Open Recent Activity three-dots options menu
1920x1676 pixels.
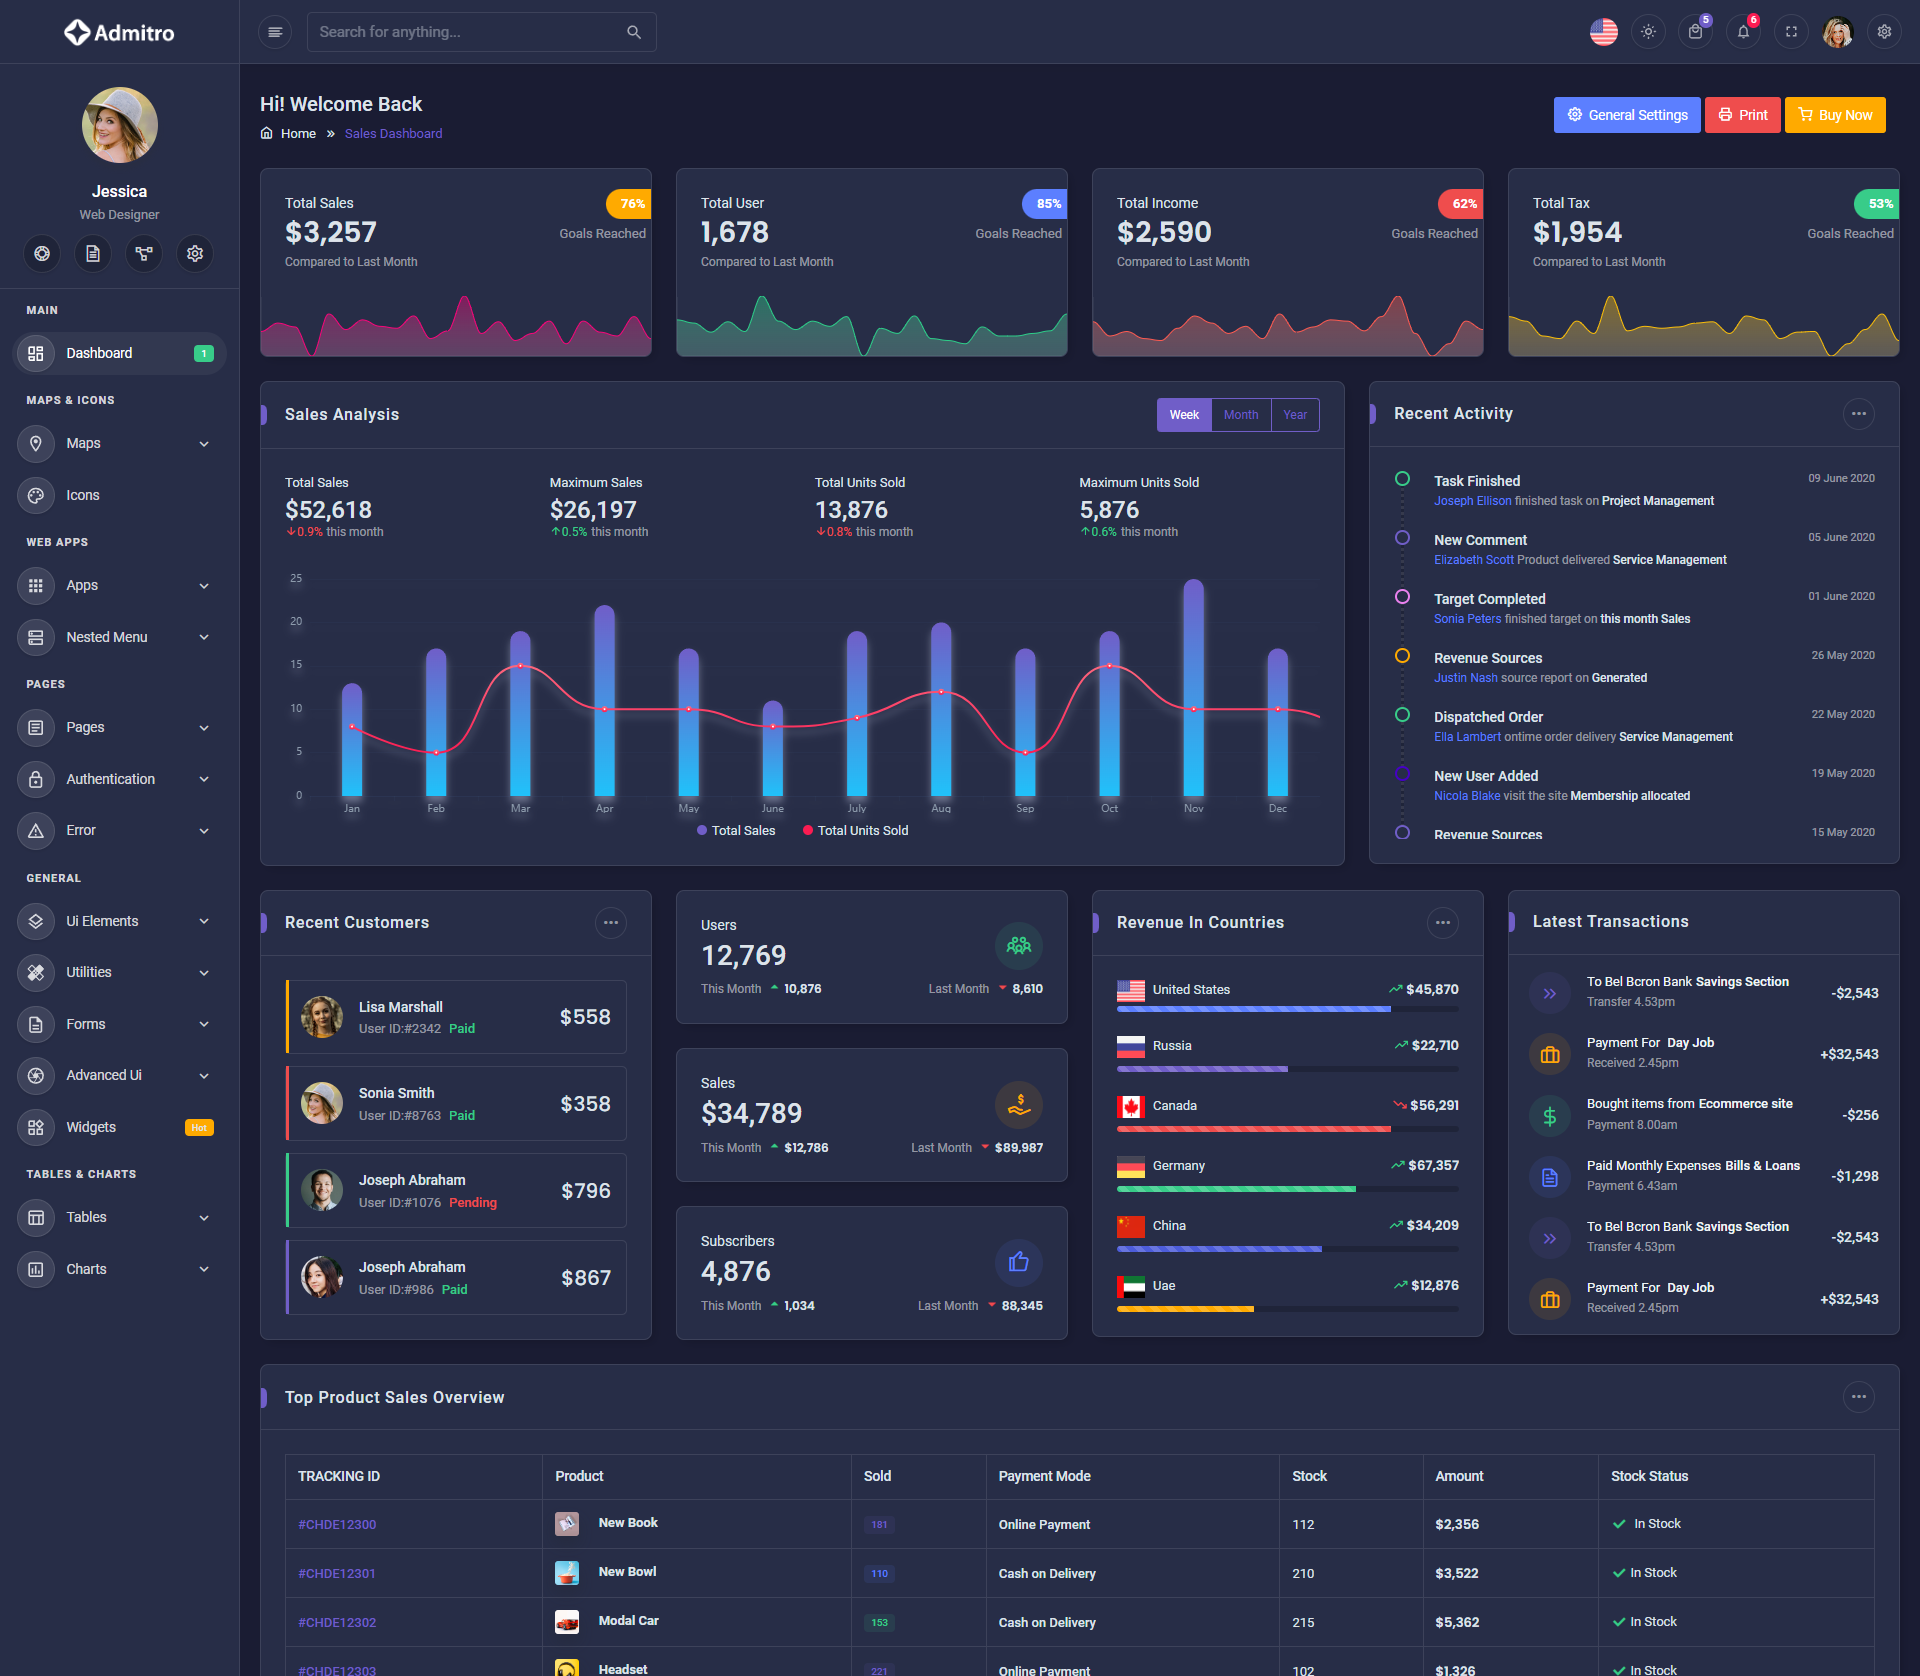tap(1858, 414)
